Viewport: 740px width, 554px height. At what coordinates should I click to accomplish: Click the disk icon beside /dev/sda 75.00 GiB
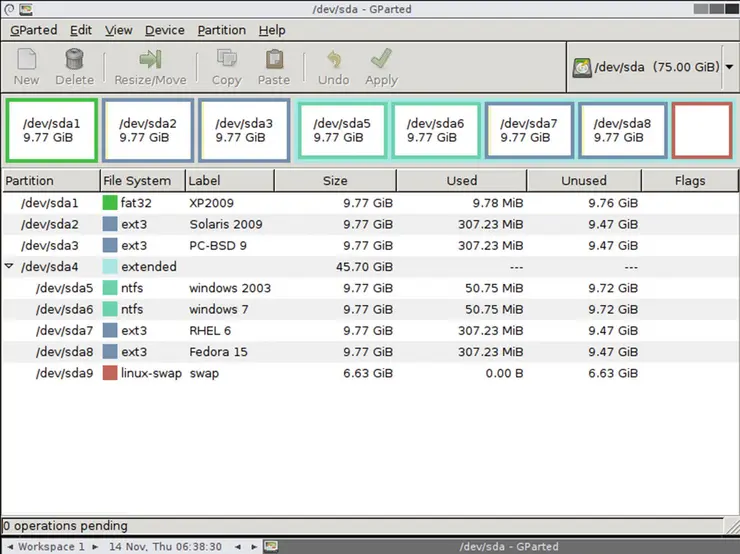(581, 68)
